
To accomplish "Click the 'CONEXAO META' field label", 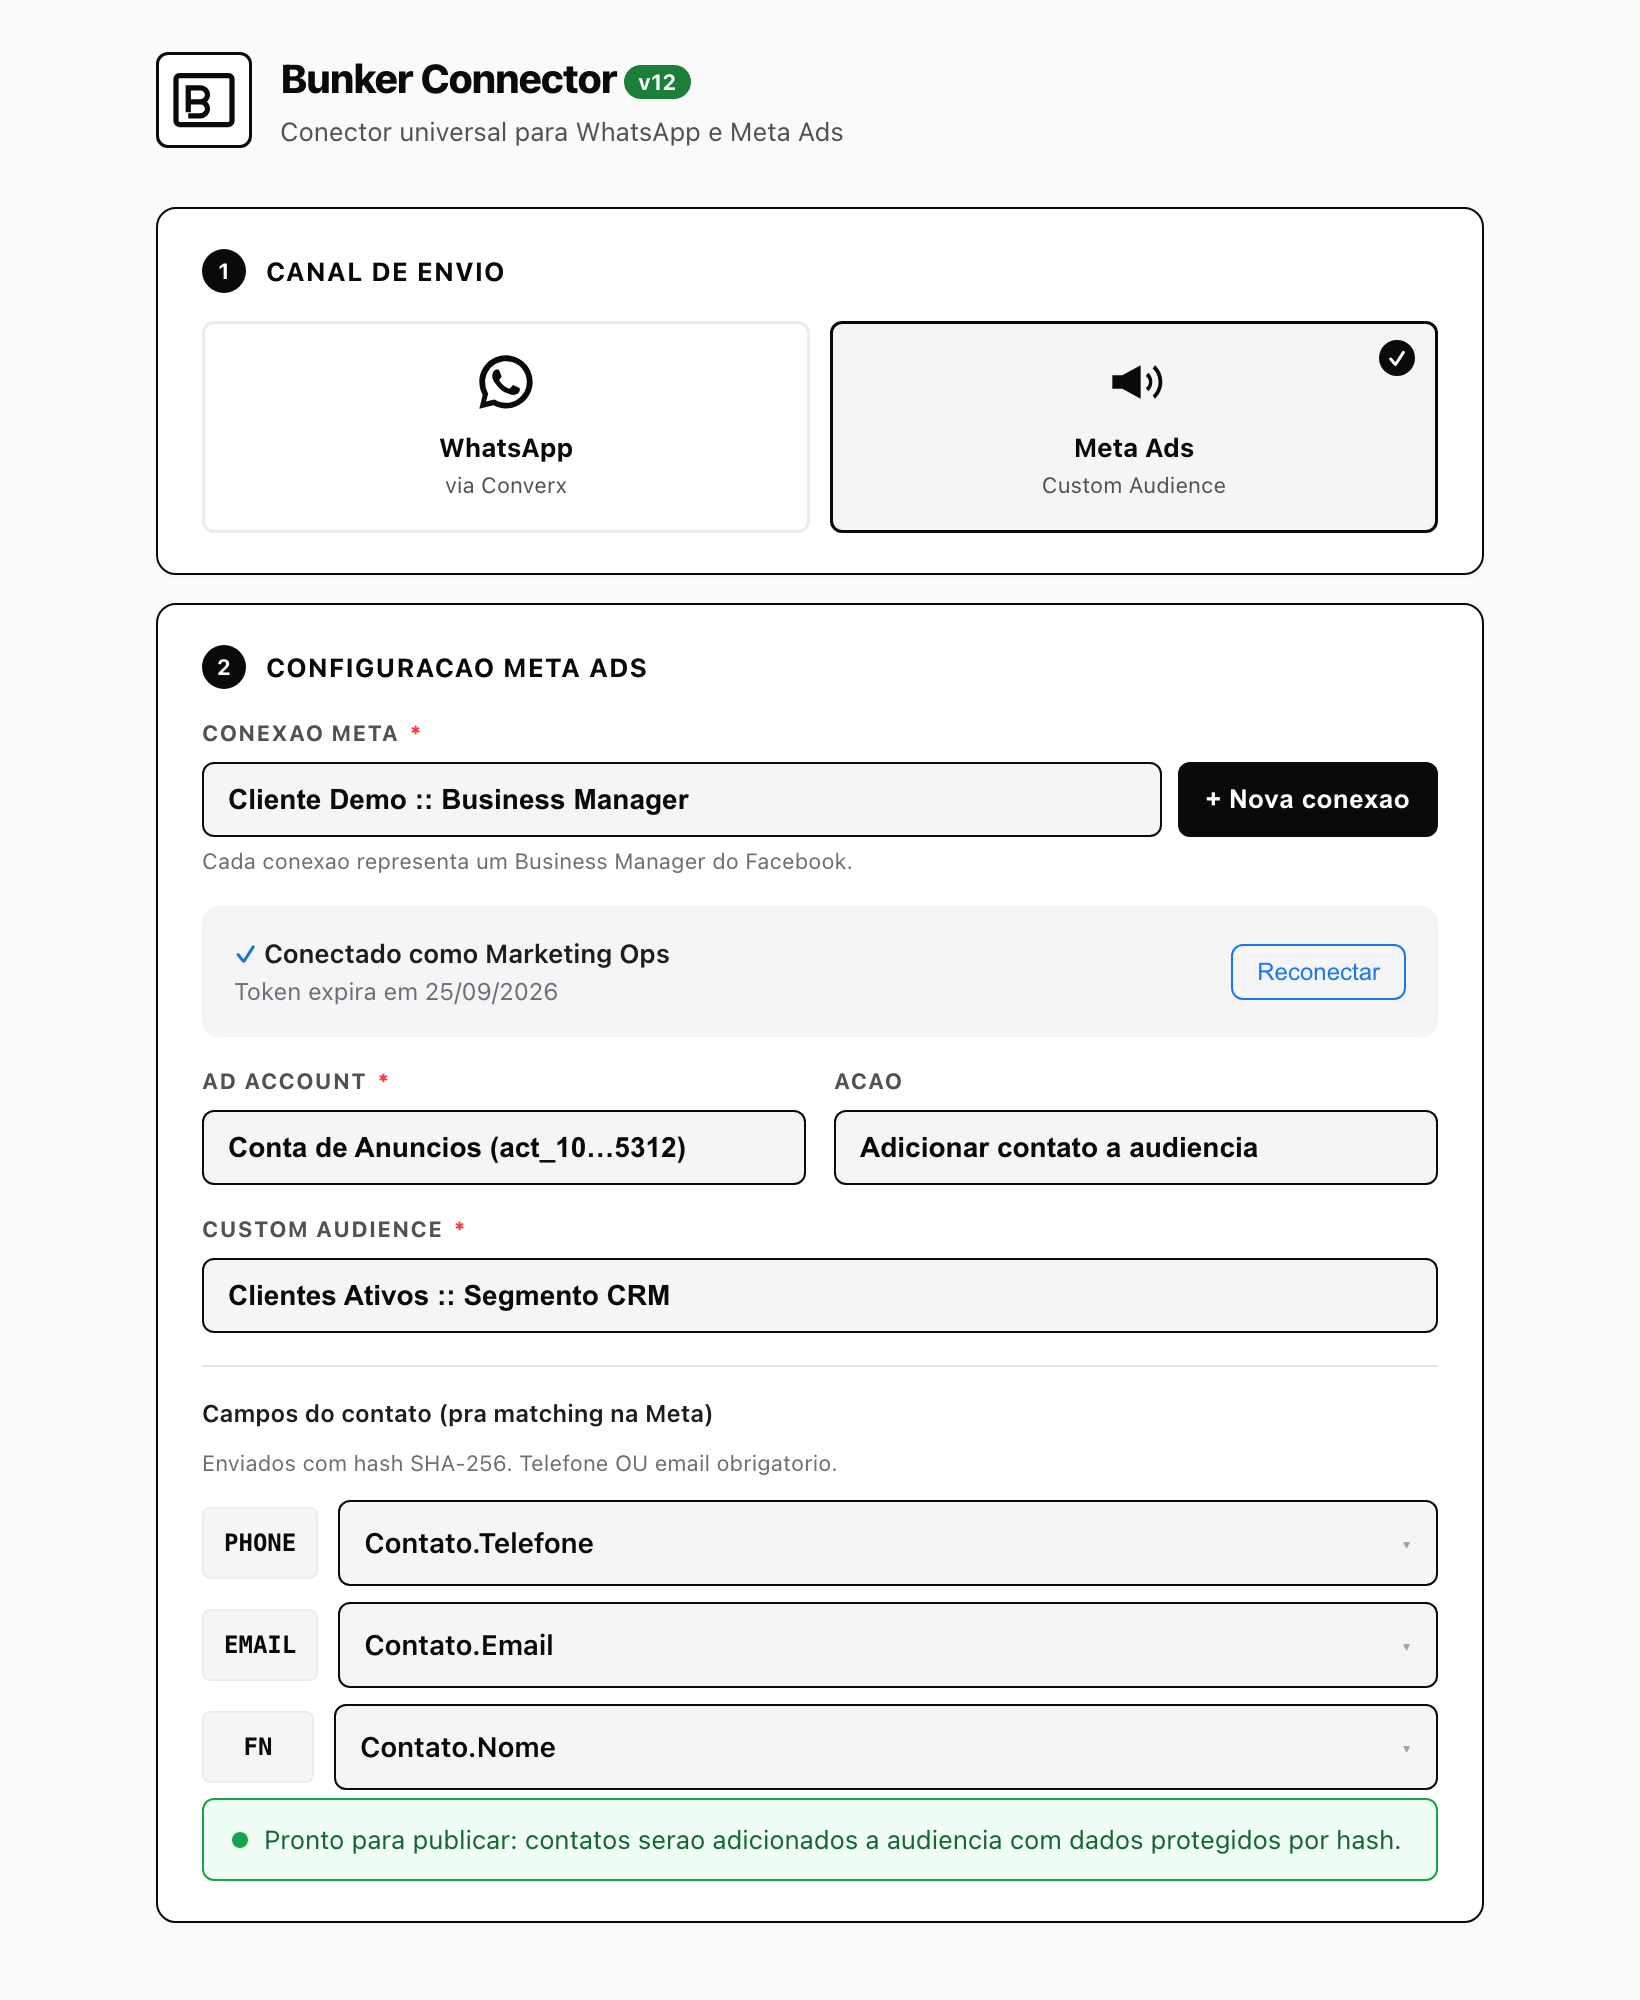I will click(300, 734).
